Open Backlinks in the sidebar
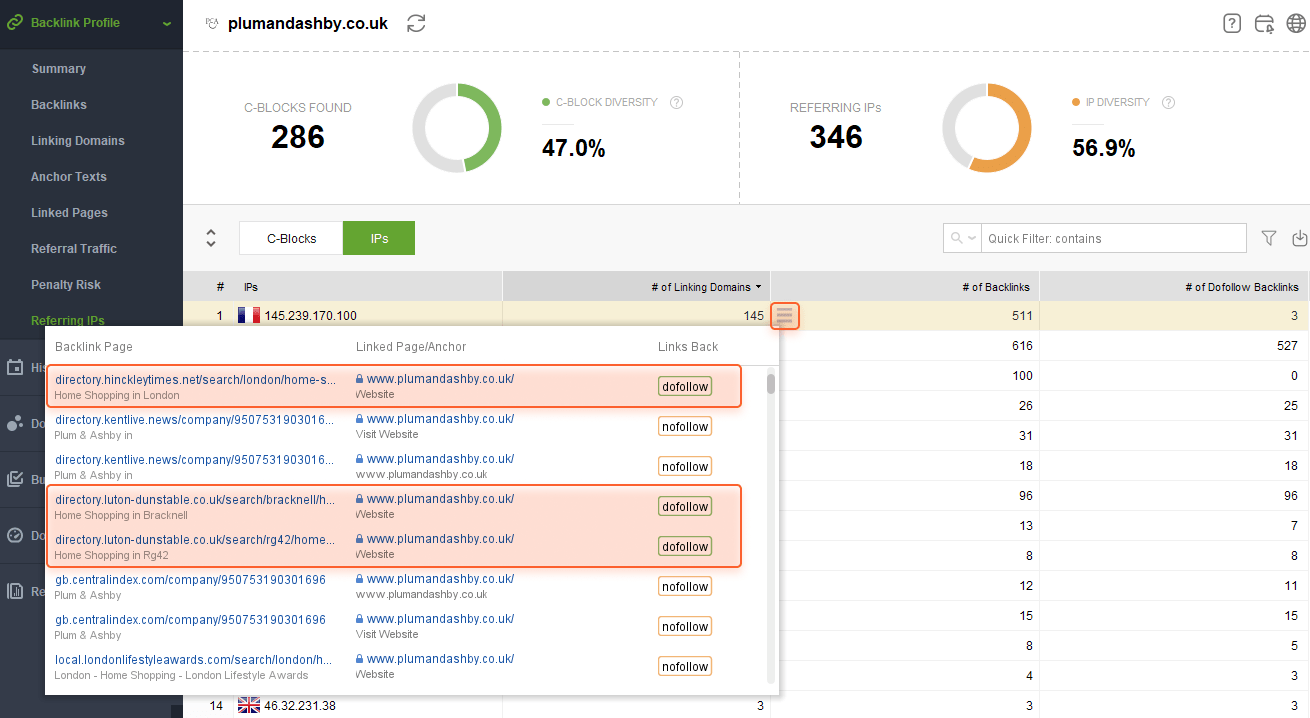 coord(58,105)
